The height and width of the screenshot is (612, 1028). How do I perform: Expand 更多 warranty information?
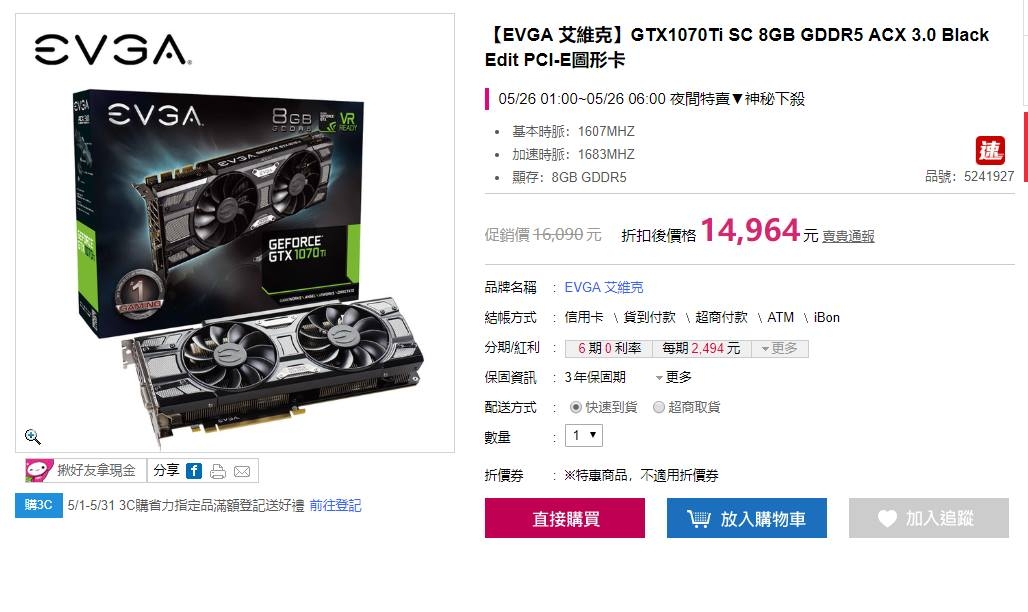click(673, 377)
